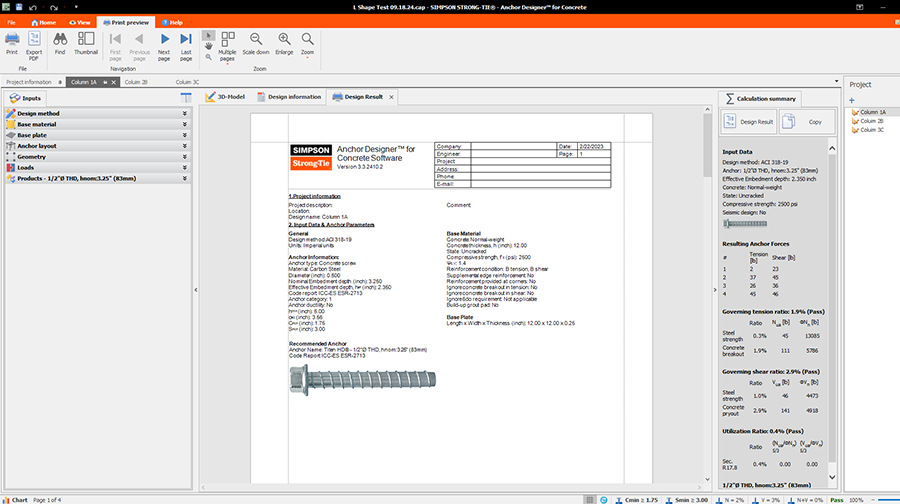Open the Help ribbon tab
Screen dimensions: 900x504
pyautogui.click(x=172, y=22)
